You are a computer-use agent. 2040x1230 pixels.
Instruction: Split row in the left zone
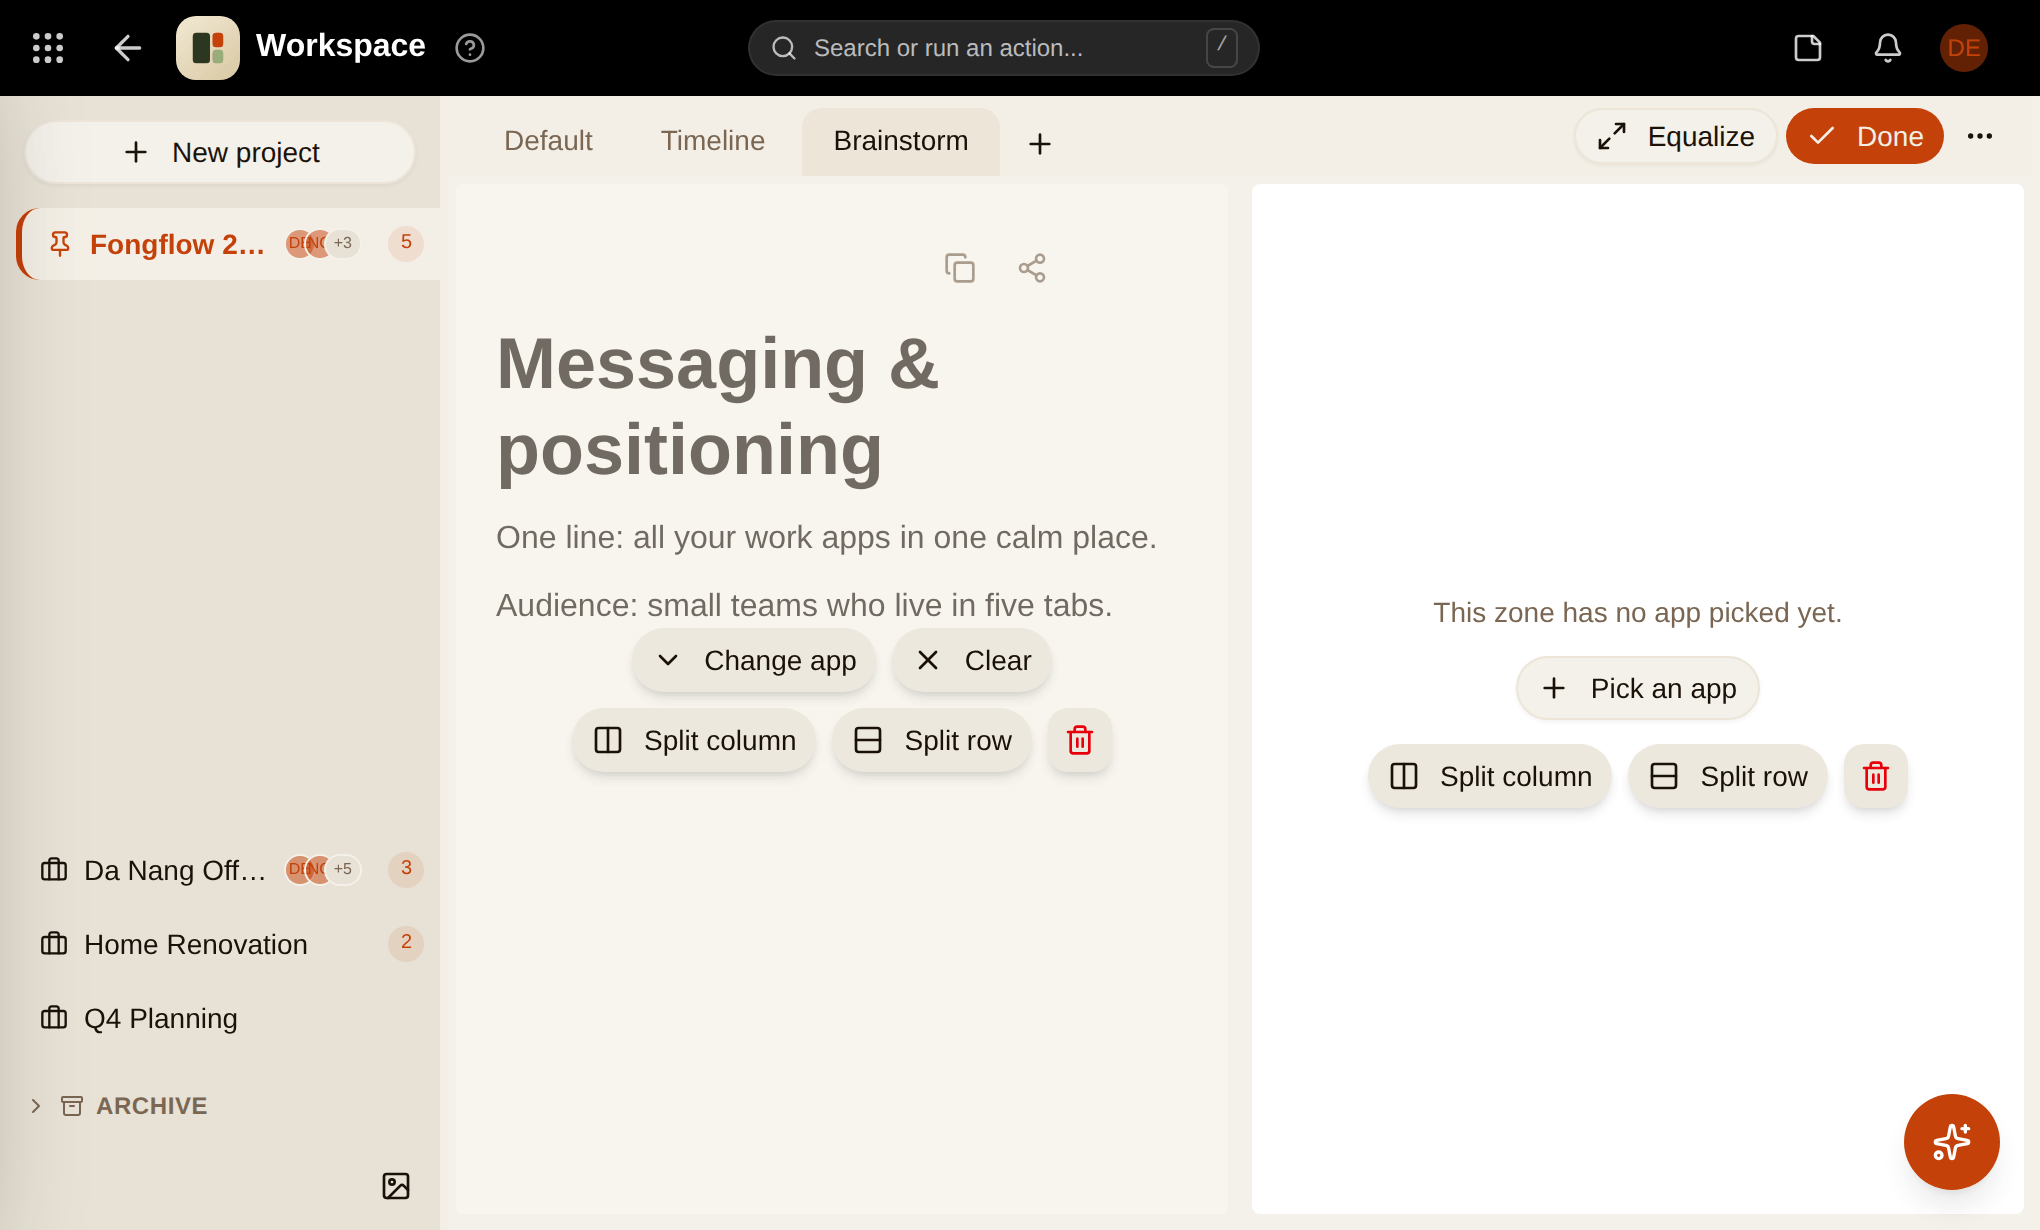point(932,741)
